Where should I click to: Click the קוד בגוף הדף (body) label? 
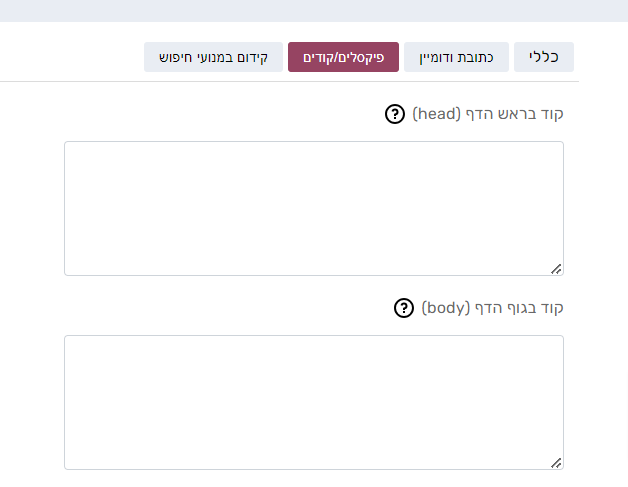click(x=493, y=308)
